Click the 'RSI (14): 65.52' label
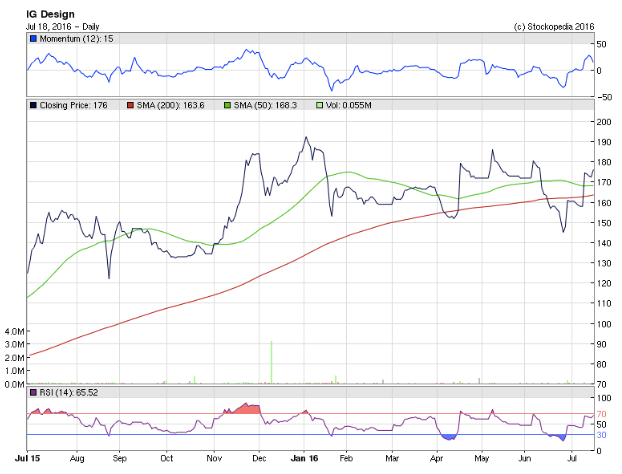This screenshot has height=474, width=622. [x=69, y=393]
